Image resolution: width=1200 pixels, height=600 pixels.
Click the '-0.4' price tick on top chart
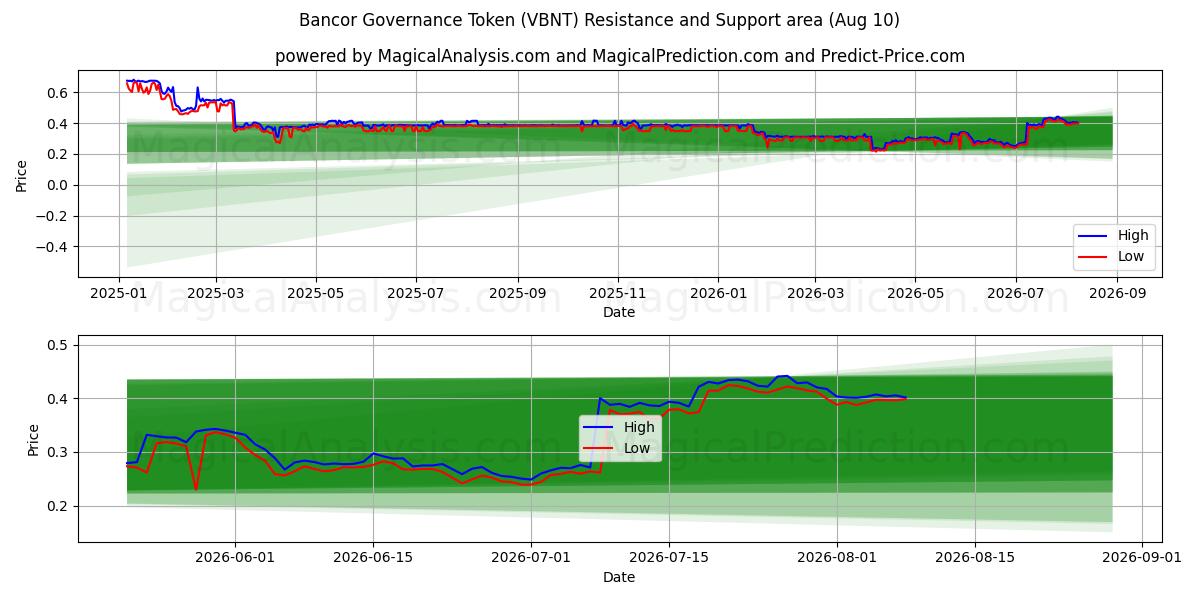click(x=53, y=247)
